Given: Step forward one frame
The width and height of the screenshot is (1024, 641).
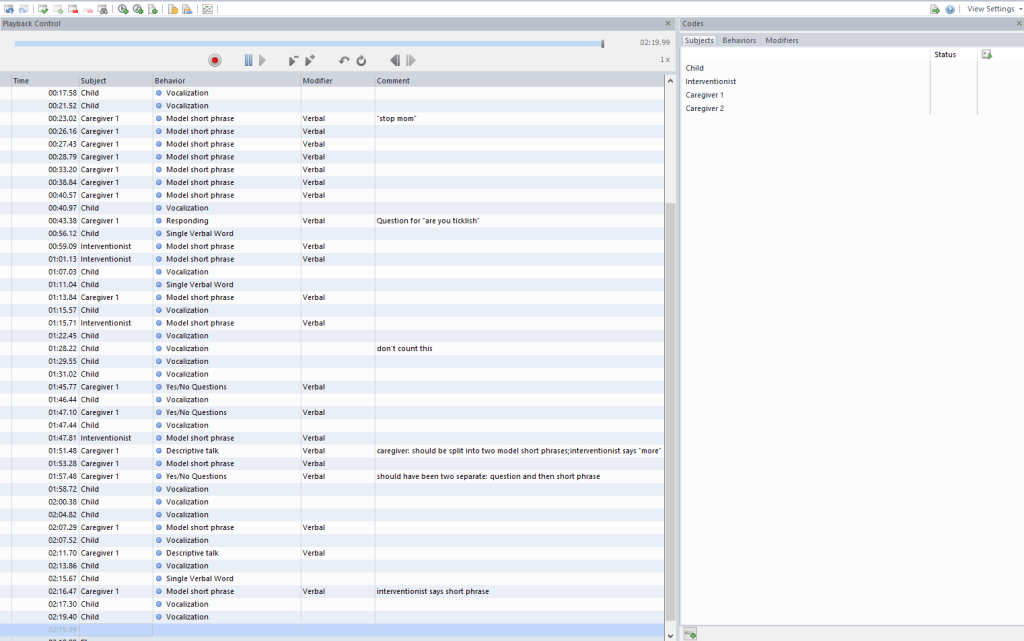Looking at the screenshot, I should [411, 61].
